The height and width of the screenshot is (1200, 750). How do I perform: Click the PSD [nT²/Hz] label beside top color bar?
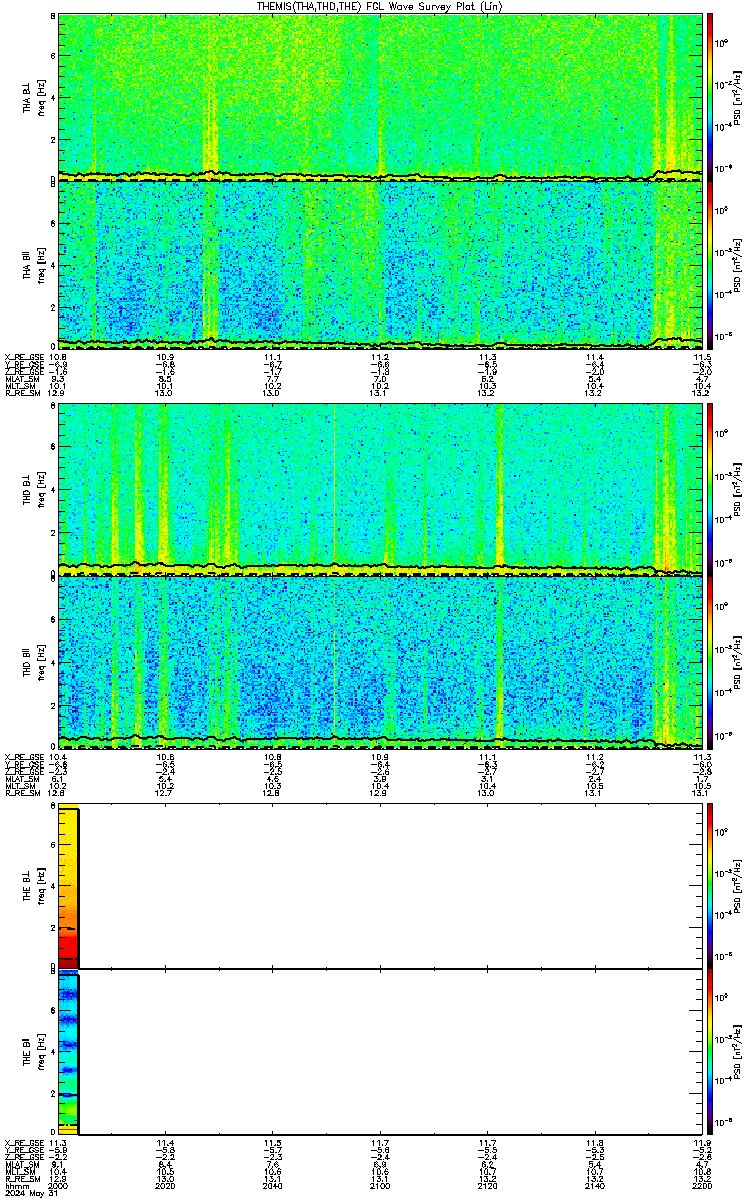[x=739, y=97]
